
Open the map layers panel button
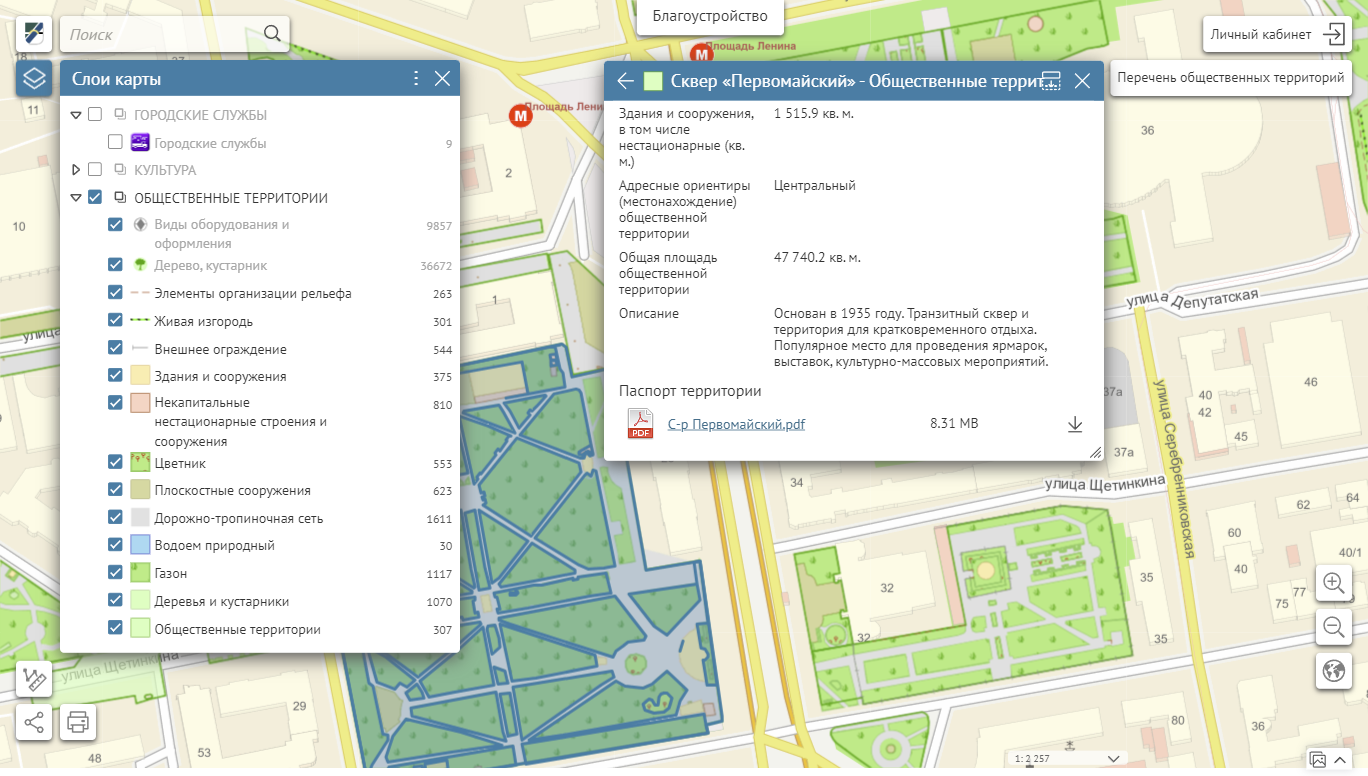tap(34, 78)
